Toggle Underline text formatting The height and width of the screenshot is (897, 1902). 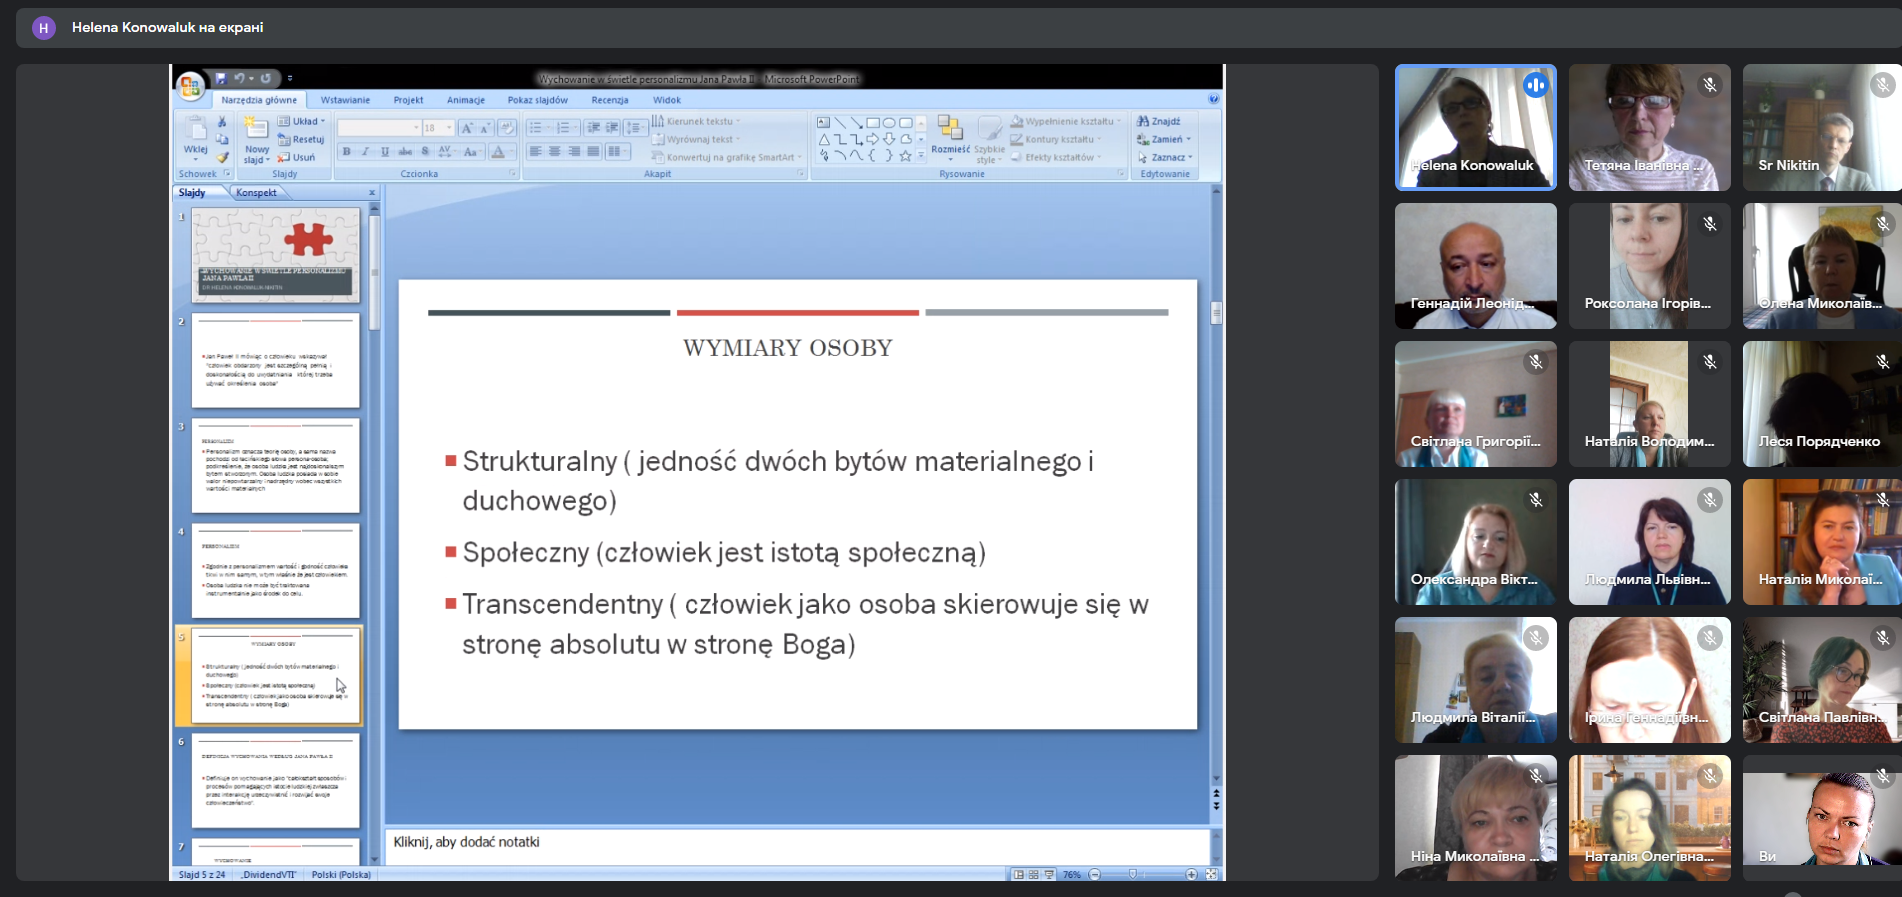pyautogui.click(x=385, y=152)
